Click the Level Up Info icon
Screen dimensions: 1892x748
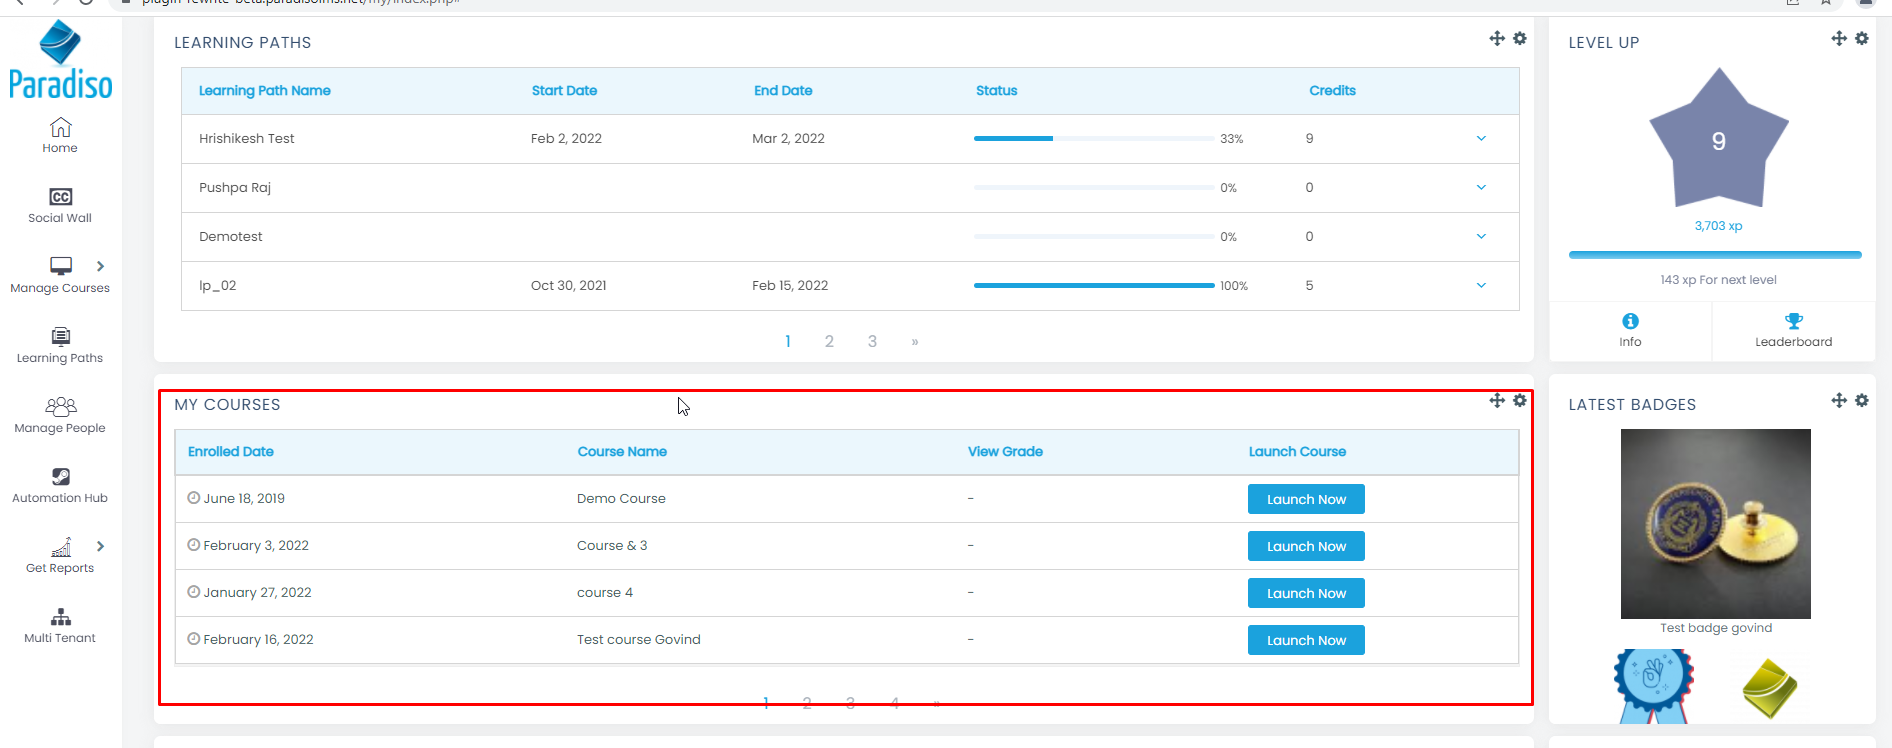click(1630, 321)
